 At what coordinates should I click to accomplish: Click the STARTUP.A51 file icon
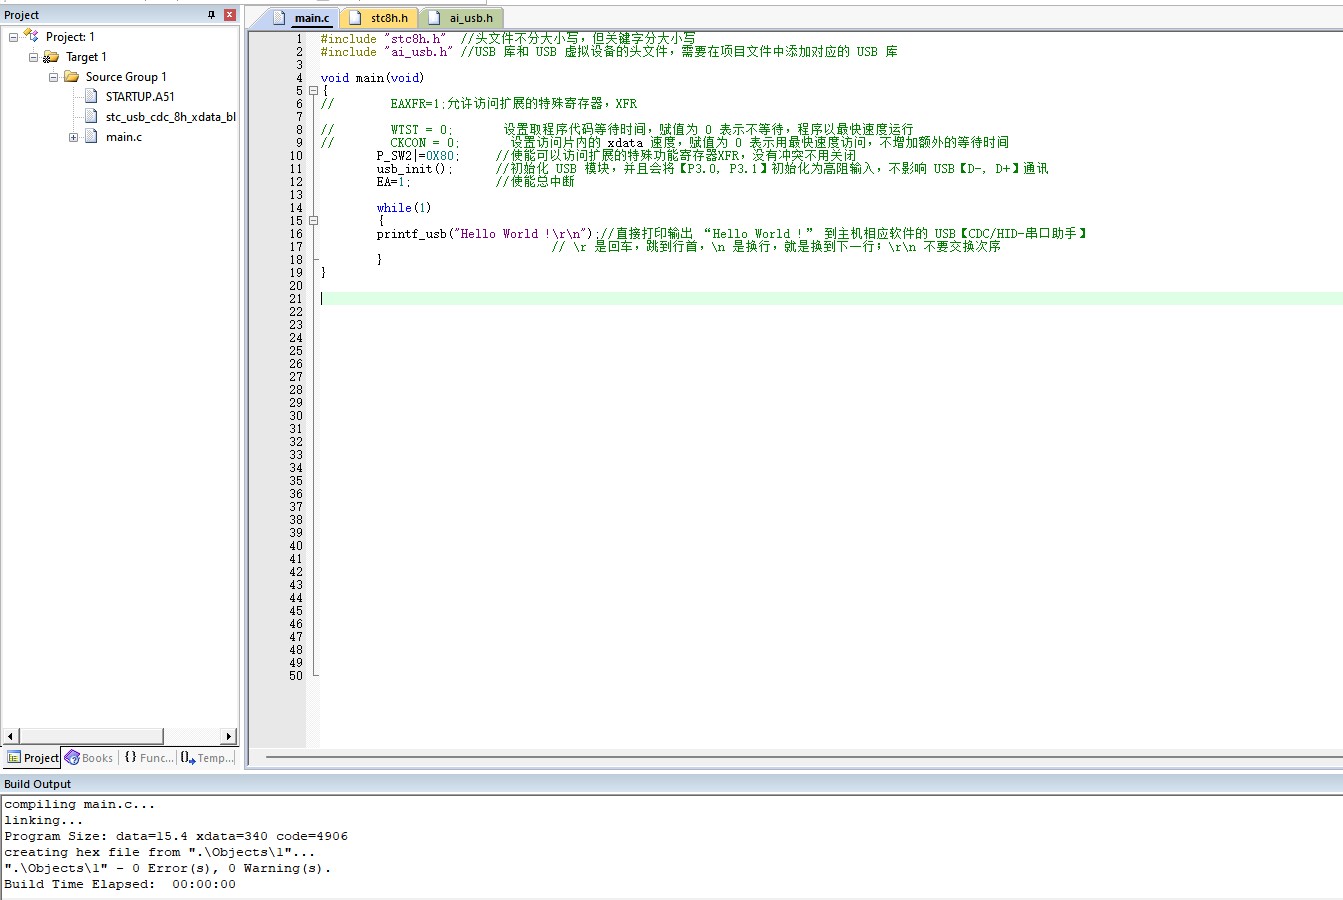91,96
